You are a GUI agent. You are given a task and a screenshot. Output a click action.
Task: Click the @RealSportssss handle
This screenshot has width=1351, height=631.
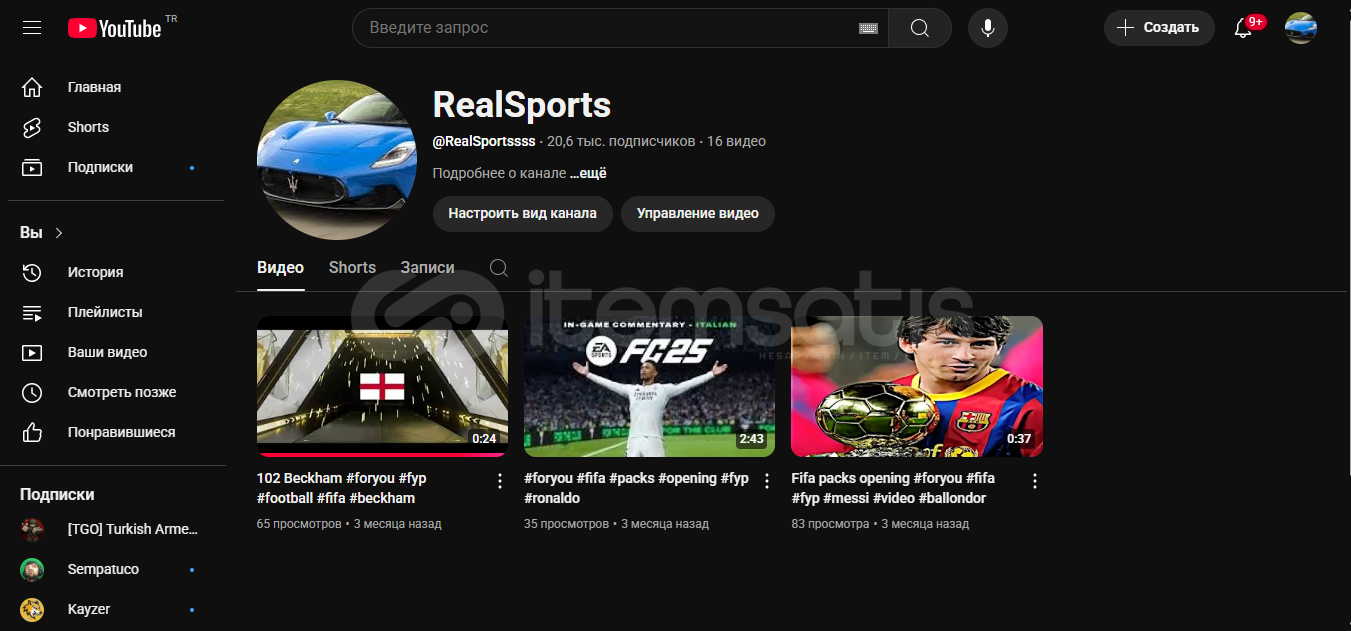coord(484,142)
